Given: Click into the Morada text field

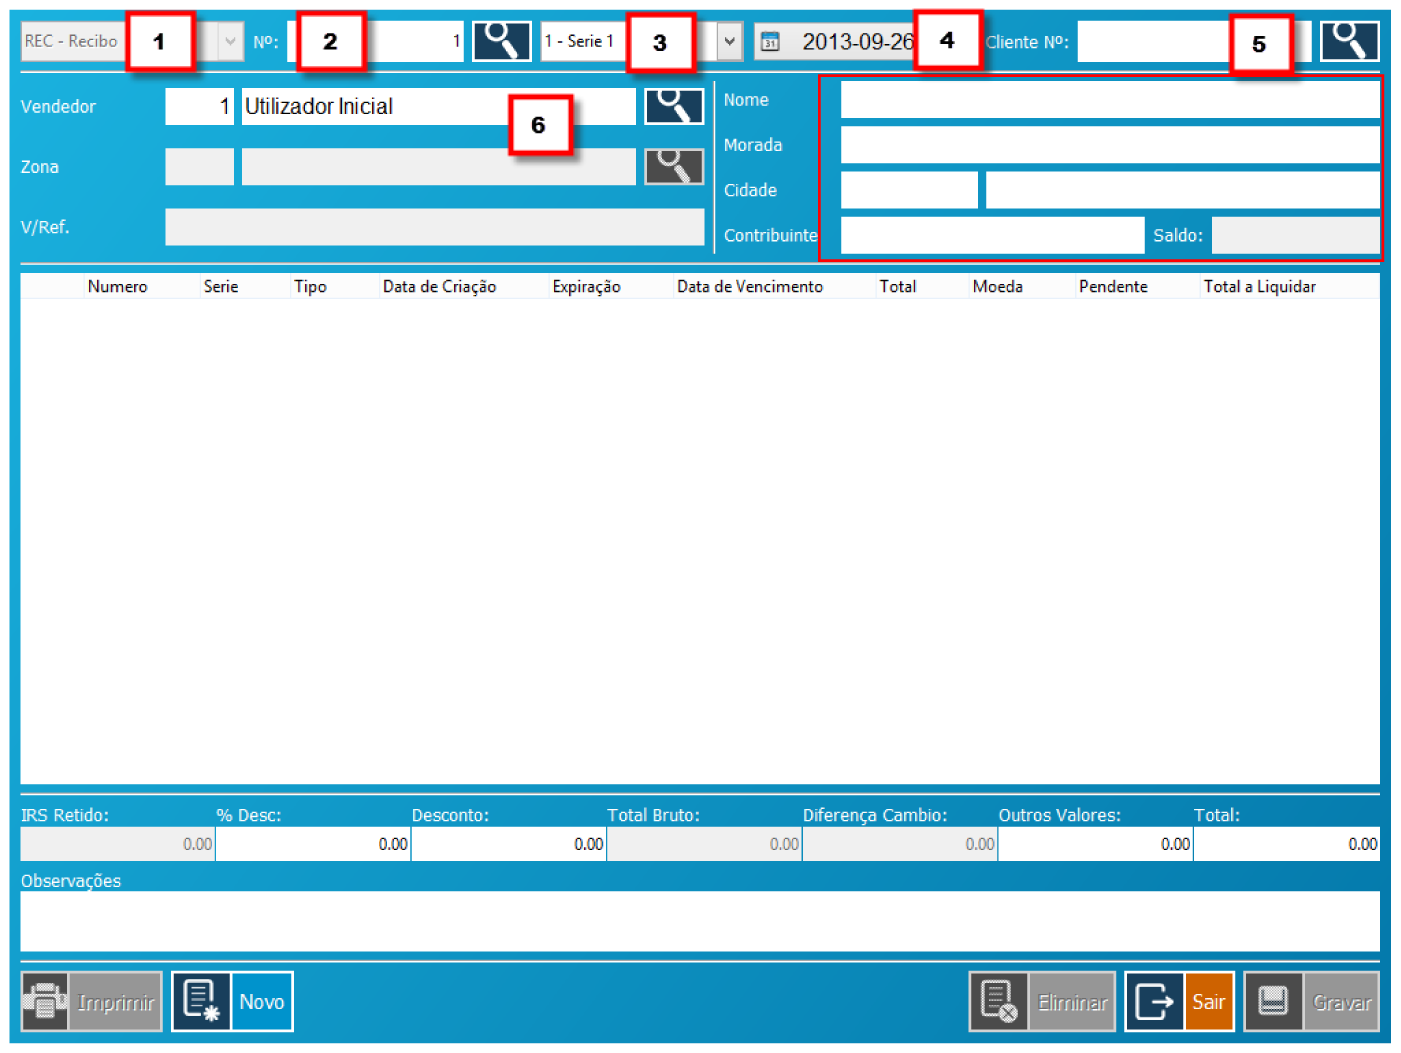Looking at the screenshot, I should click(1108, 145).
